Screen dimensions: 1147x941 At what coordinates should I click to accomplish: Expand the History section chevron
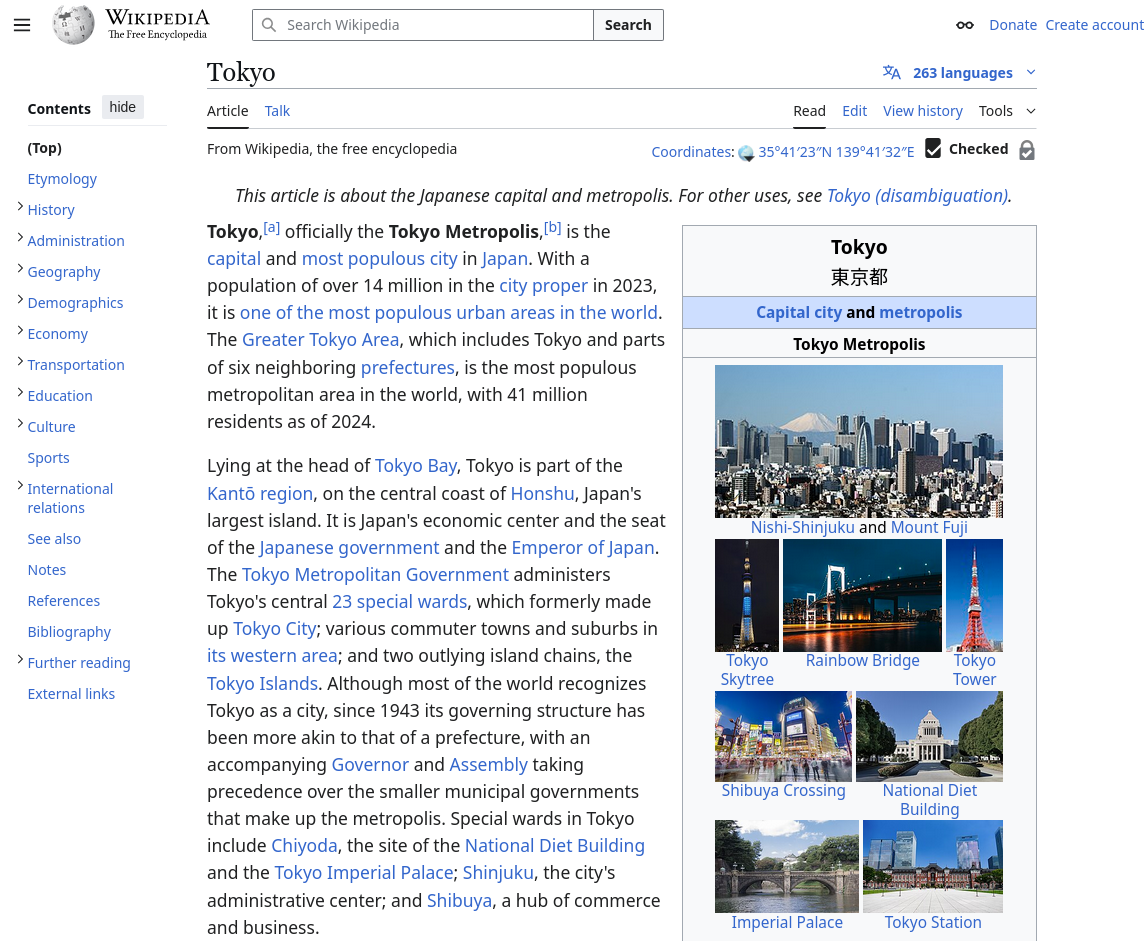(20, 207)
